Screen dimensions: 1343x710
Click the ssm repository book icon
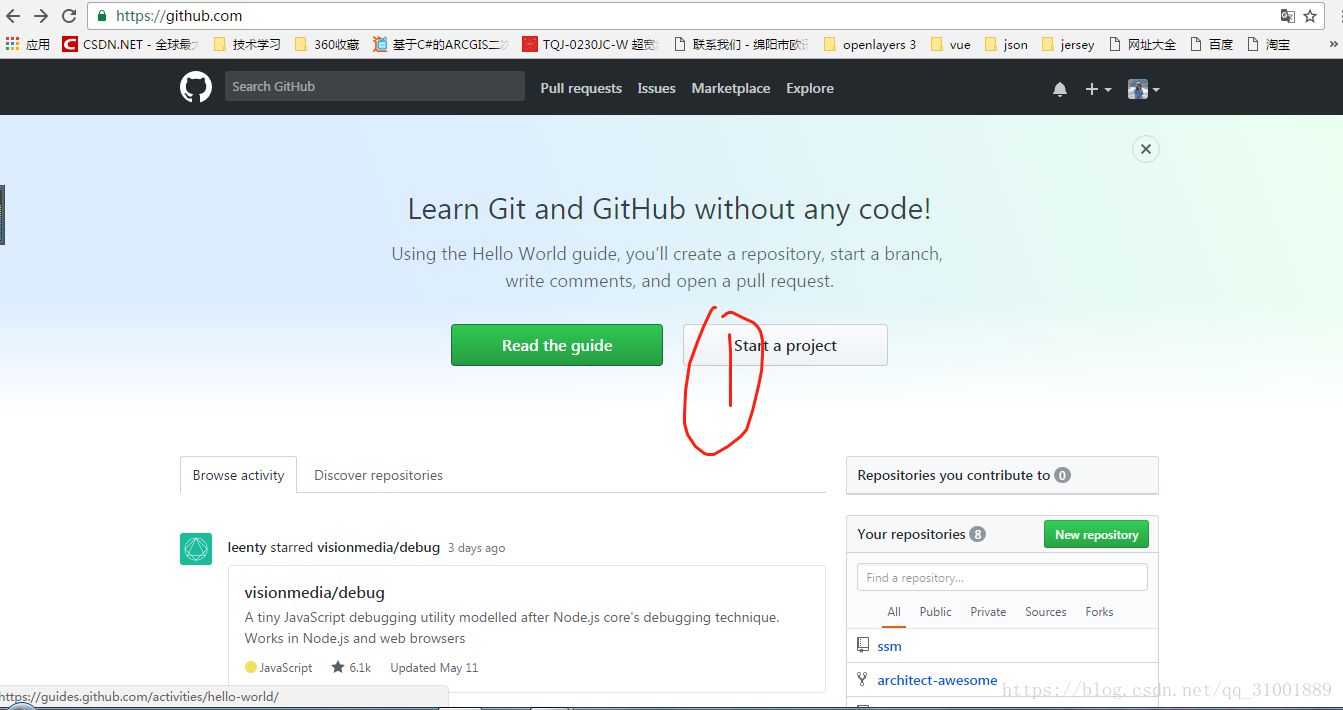pos(863,646)
